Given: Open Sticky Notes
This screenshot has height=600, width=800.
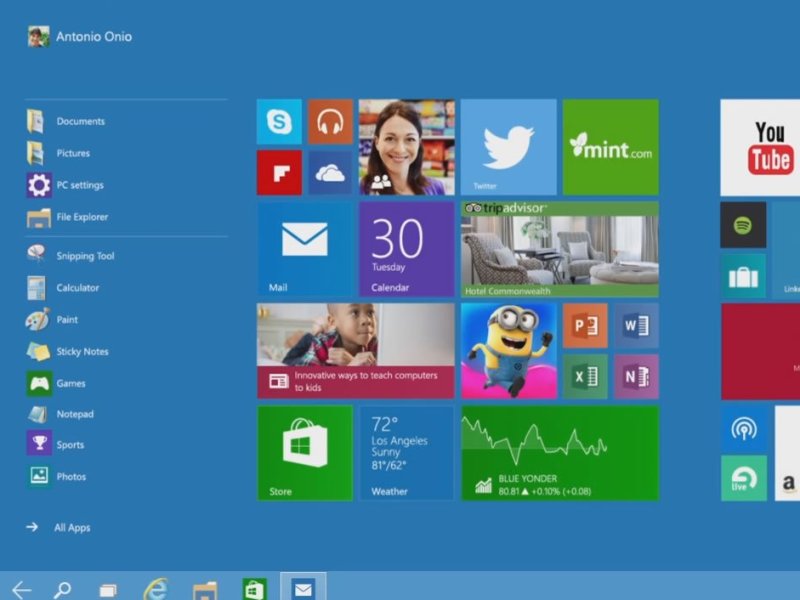Looking at the screenshot, I should pos(67,352).
